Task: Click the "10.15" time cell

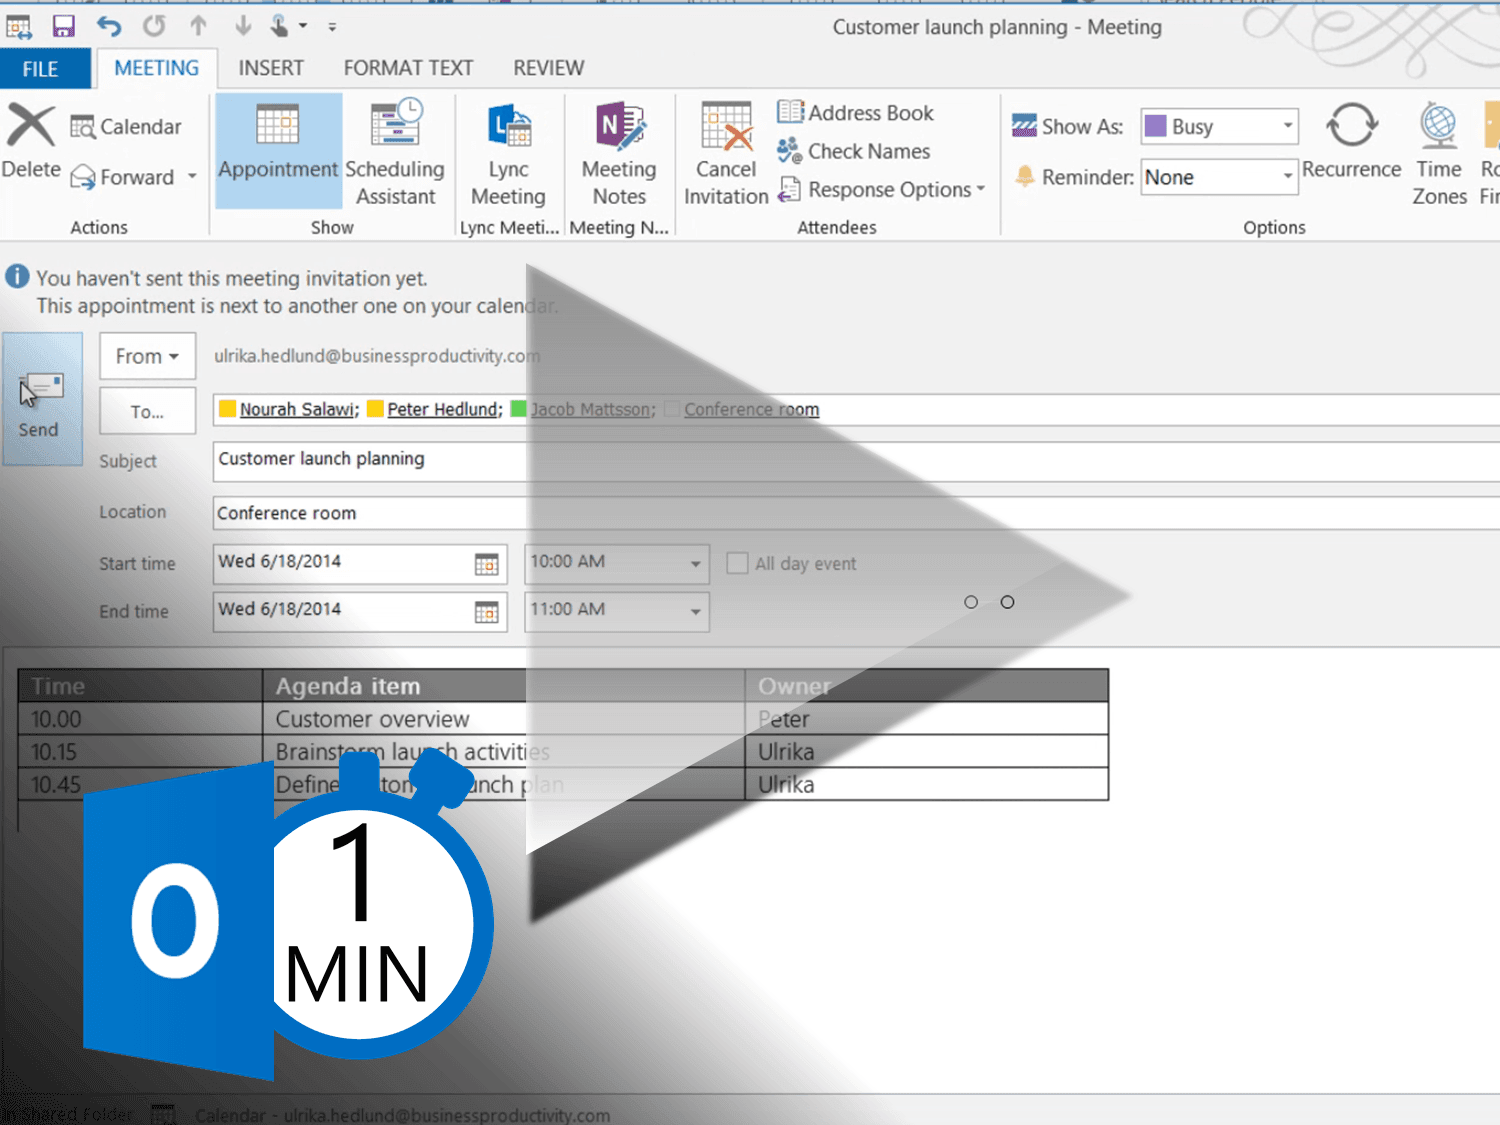Action: [x=140, y=752]
